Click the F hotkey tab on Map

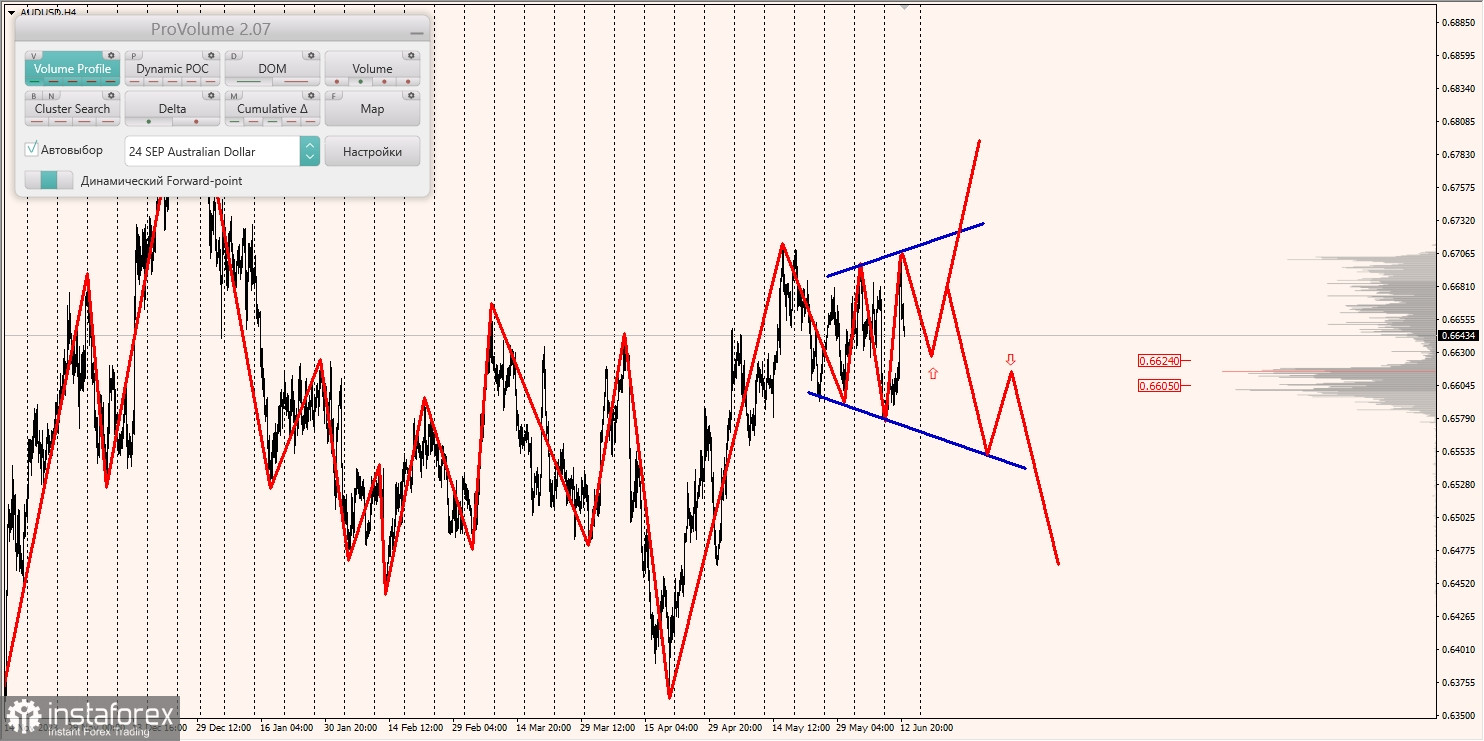tap(334, 96)
